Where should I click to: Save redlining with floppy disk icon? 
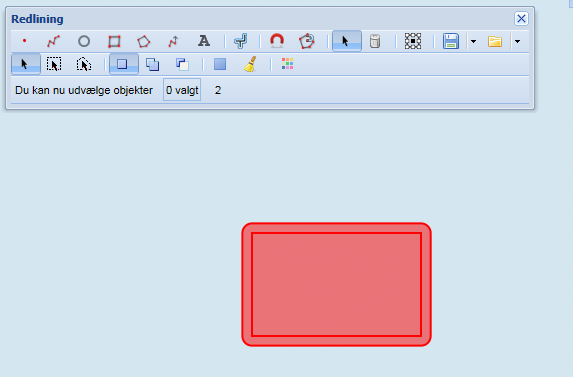pos(451,41)
